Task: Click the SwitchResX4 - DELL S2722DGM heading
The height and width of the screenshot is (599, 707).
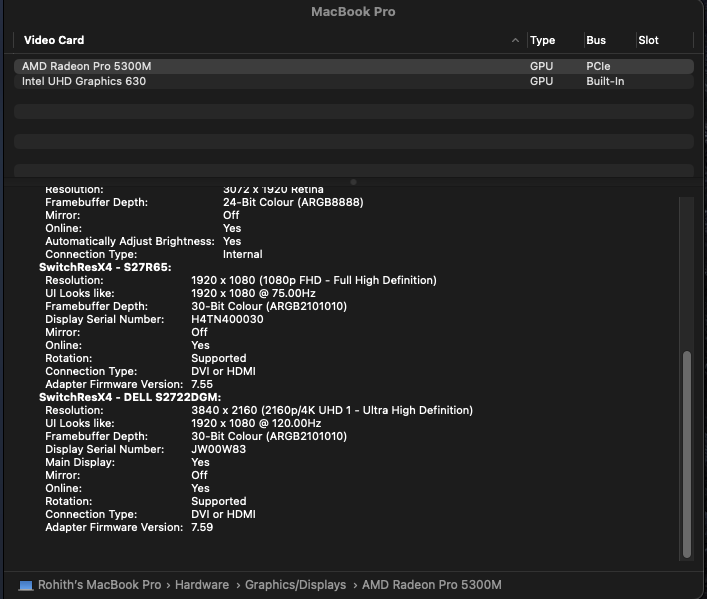Action: pyautogui.click(x=130, y=397)
